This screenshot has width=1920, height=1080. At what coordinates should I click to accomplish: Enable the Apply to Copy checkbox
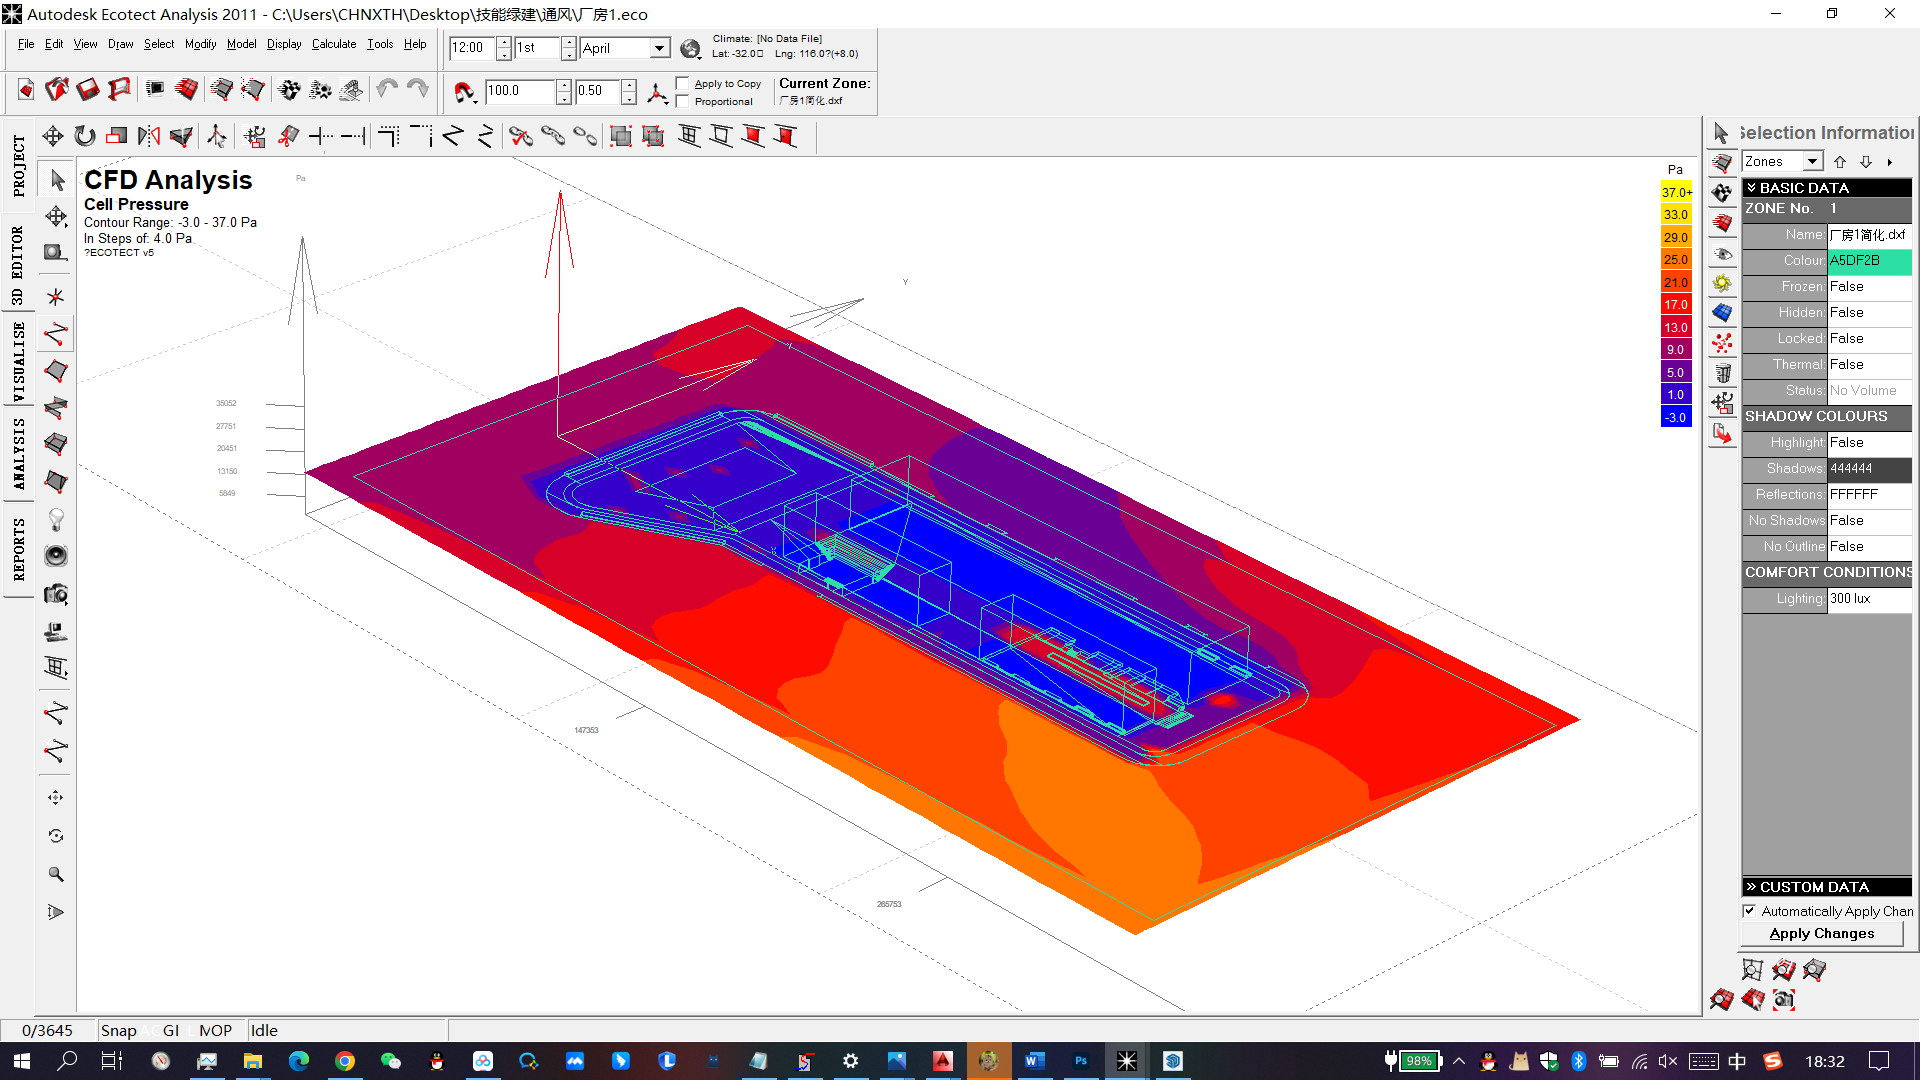pyautogui.click(x=682, y=84)
